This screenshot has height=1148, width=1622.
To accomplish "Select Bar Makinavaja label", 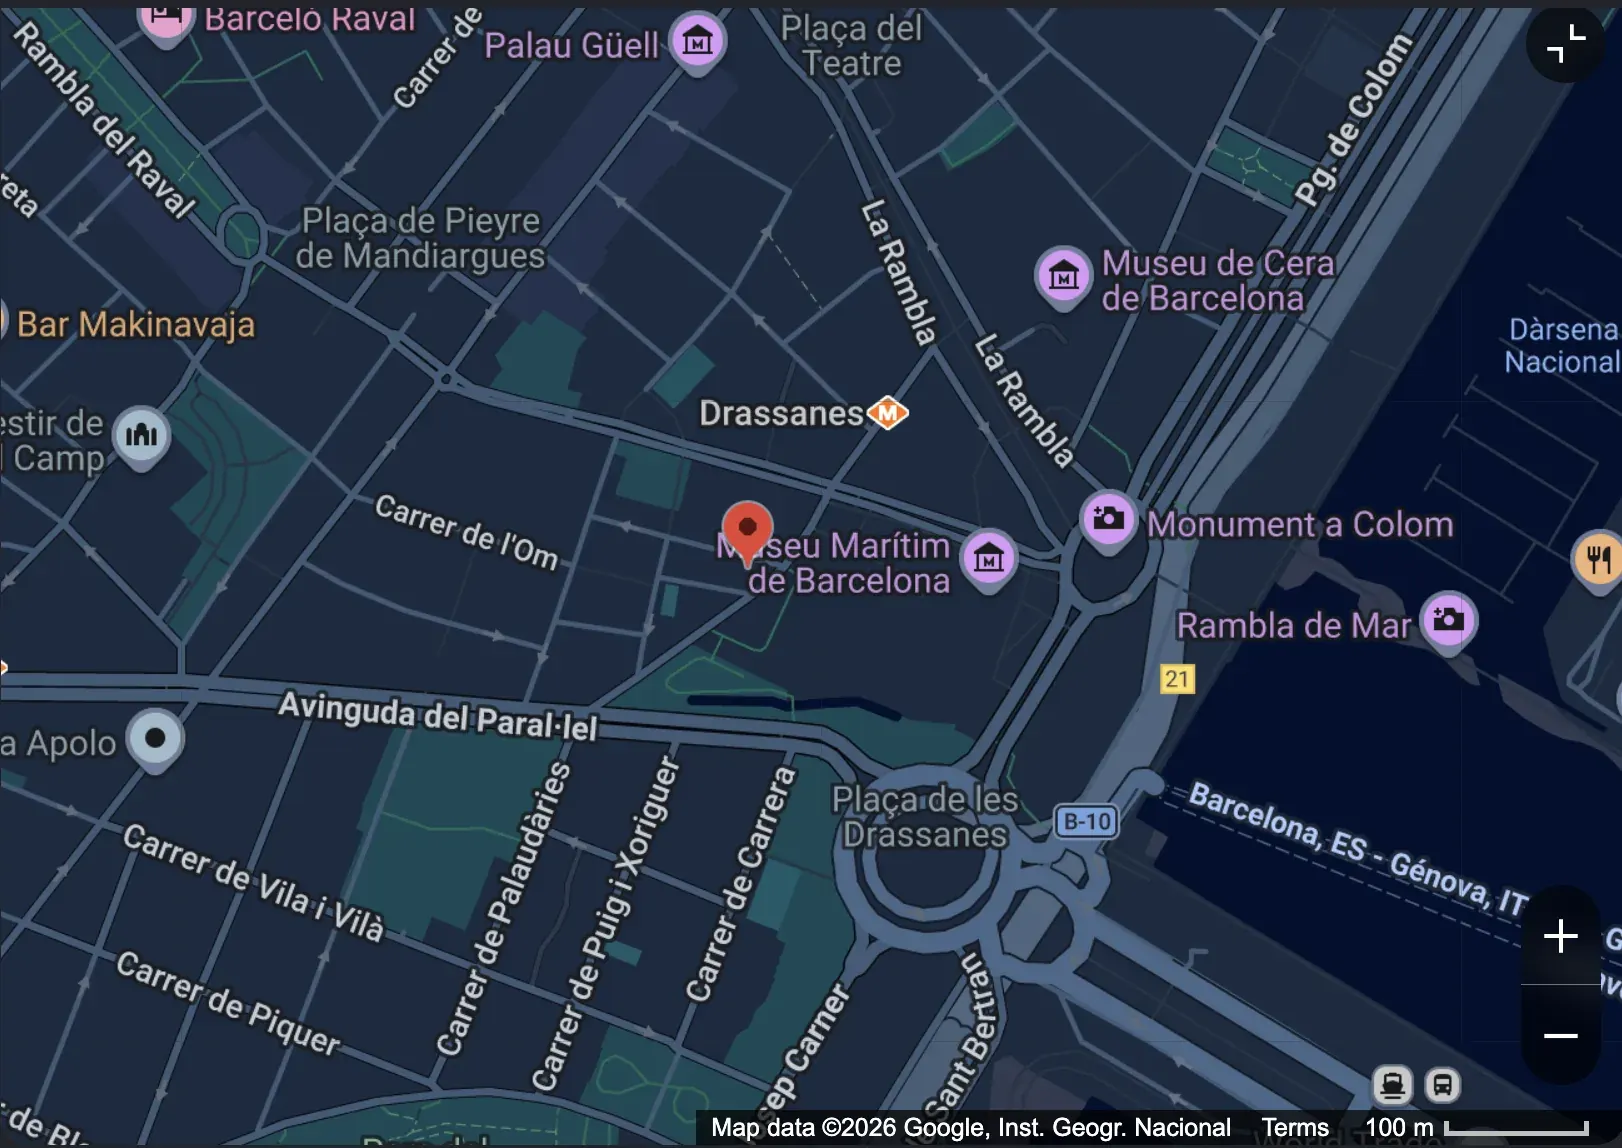I will point(136,324).
